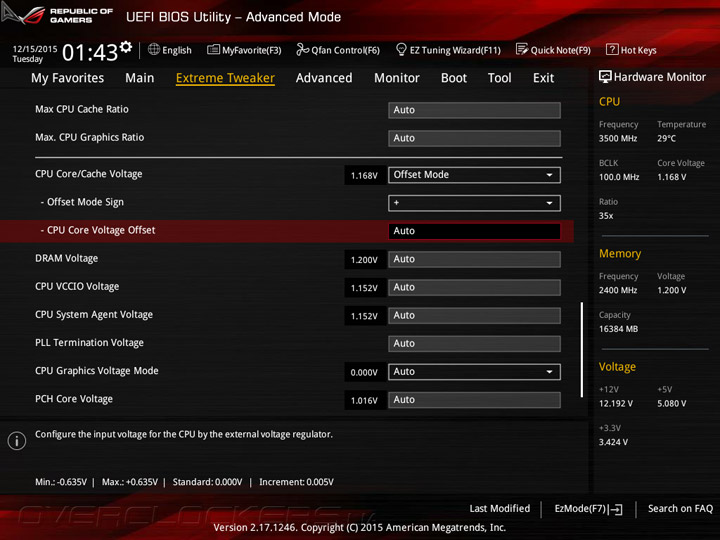
Task: Go to the Advanced tab
Action: coord(324,78)
